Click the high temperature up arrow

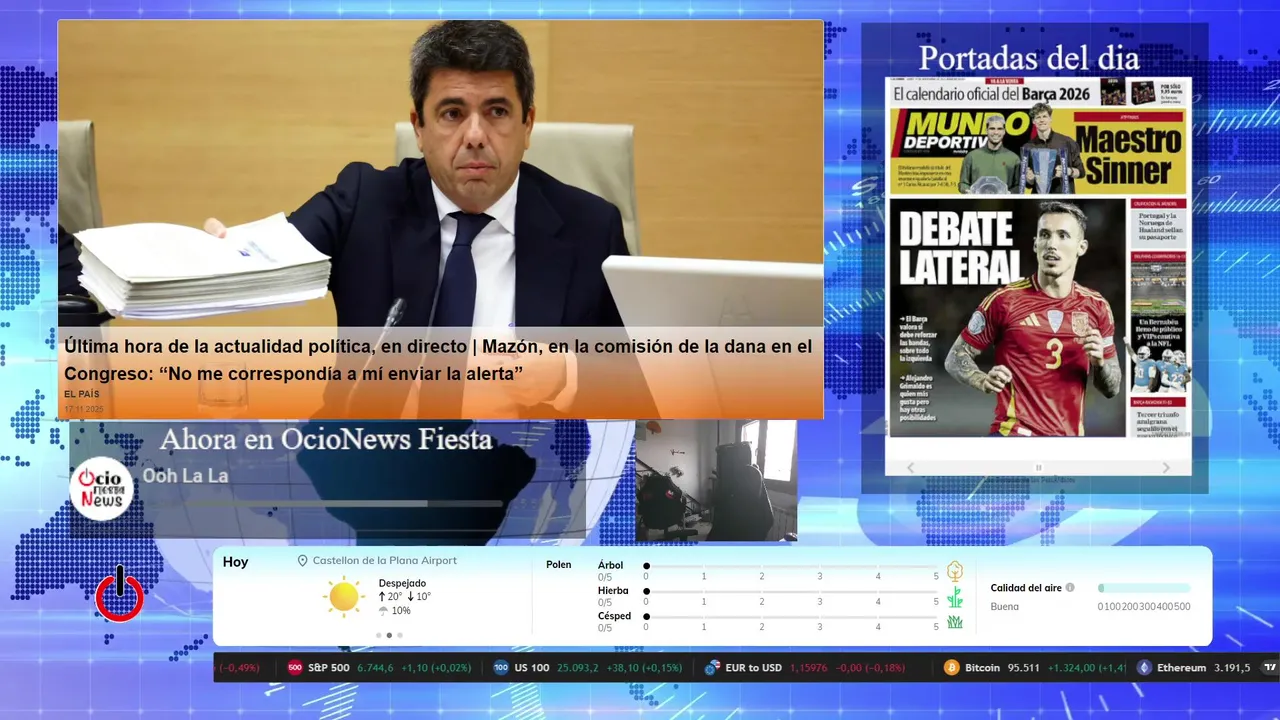click(382, 597)
